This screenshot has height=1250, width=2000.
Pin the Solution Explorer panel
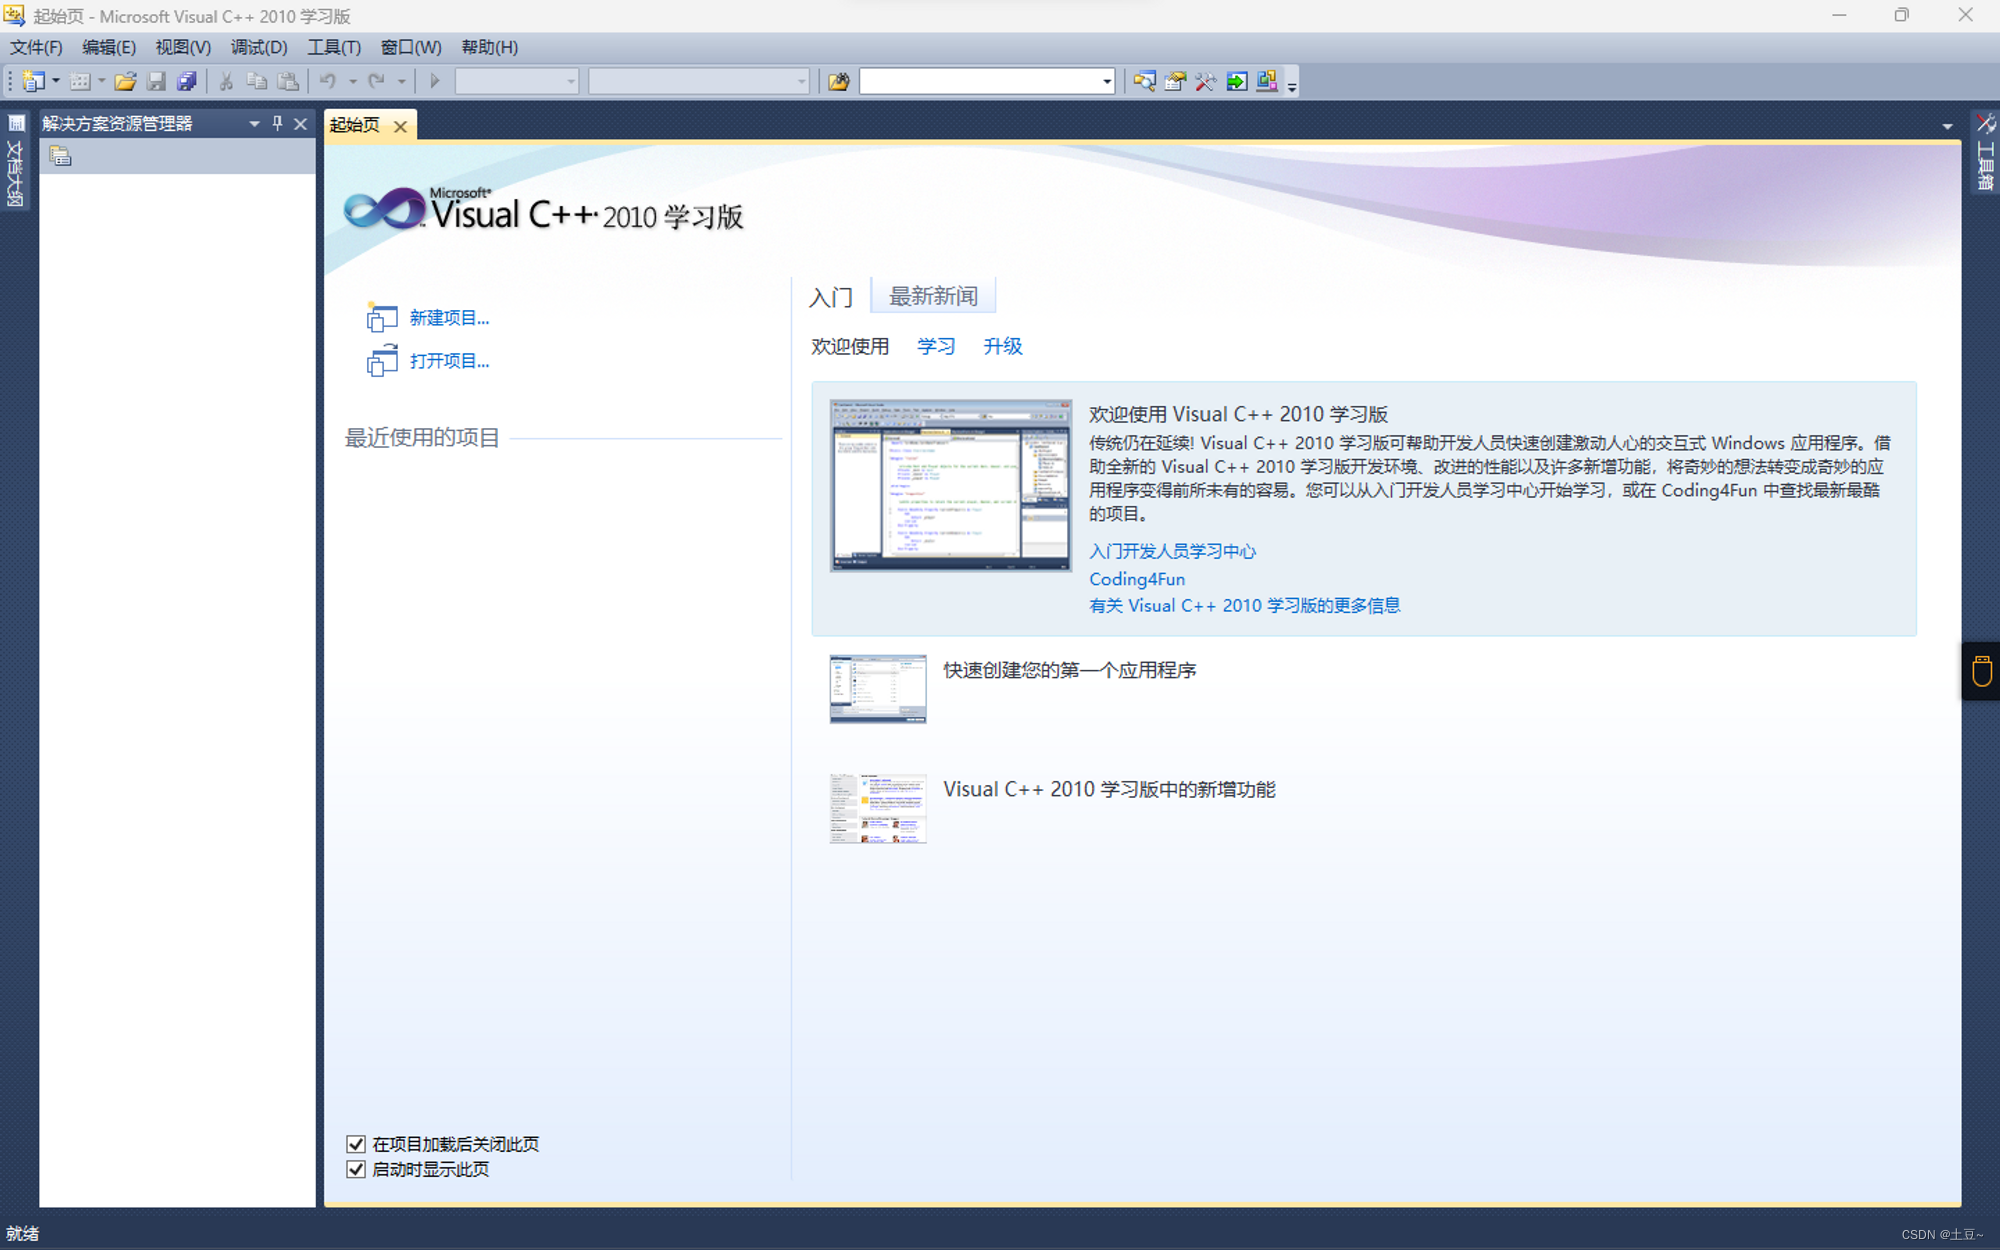pyautogui.click(x=277, y=124)
